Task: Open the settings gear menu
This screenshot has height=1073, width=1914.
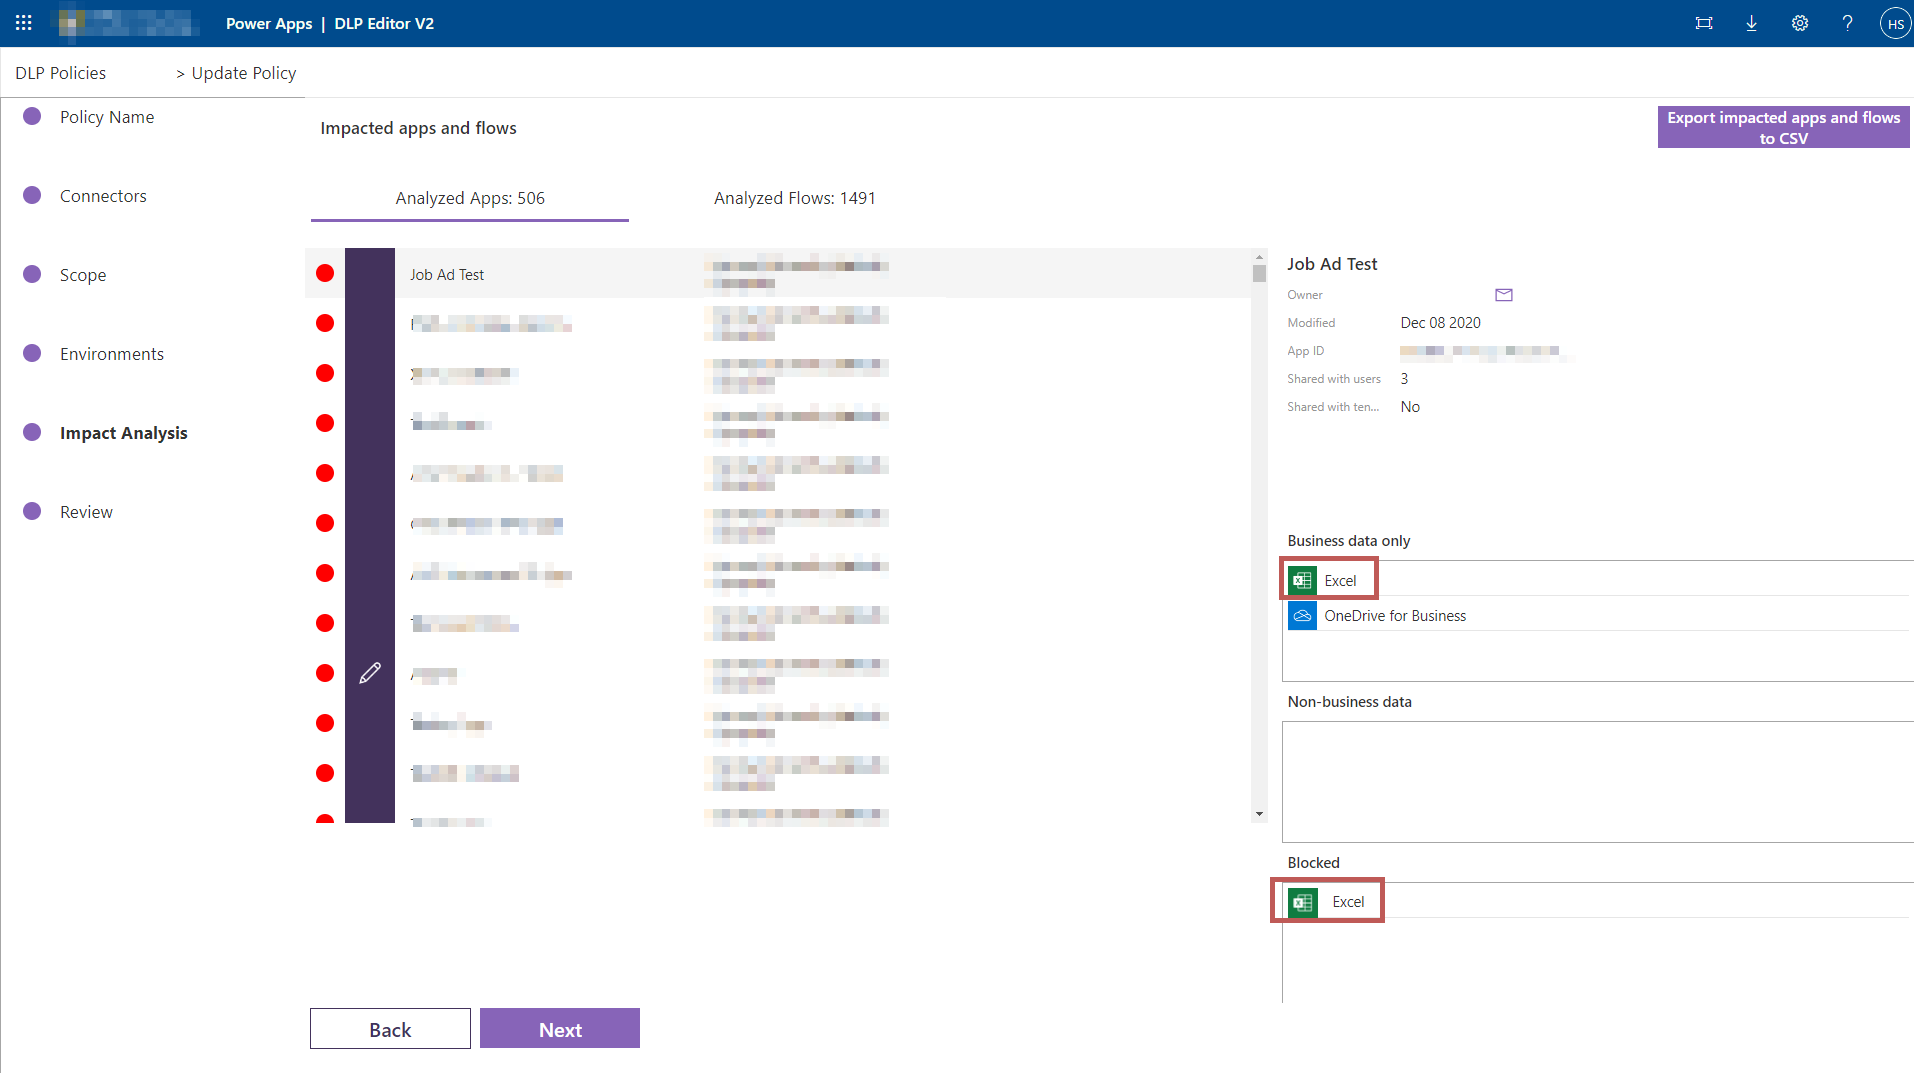Action: tap(1799, 23)
